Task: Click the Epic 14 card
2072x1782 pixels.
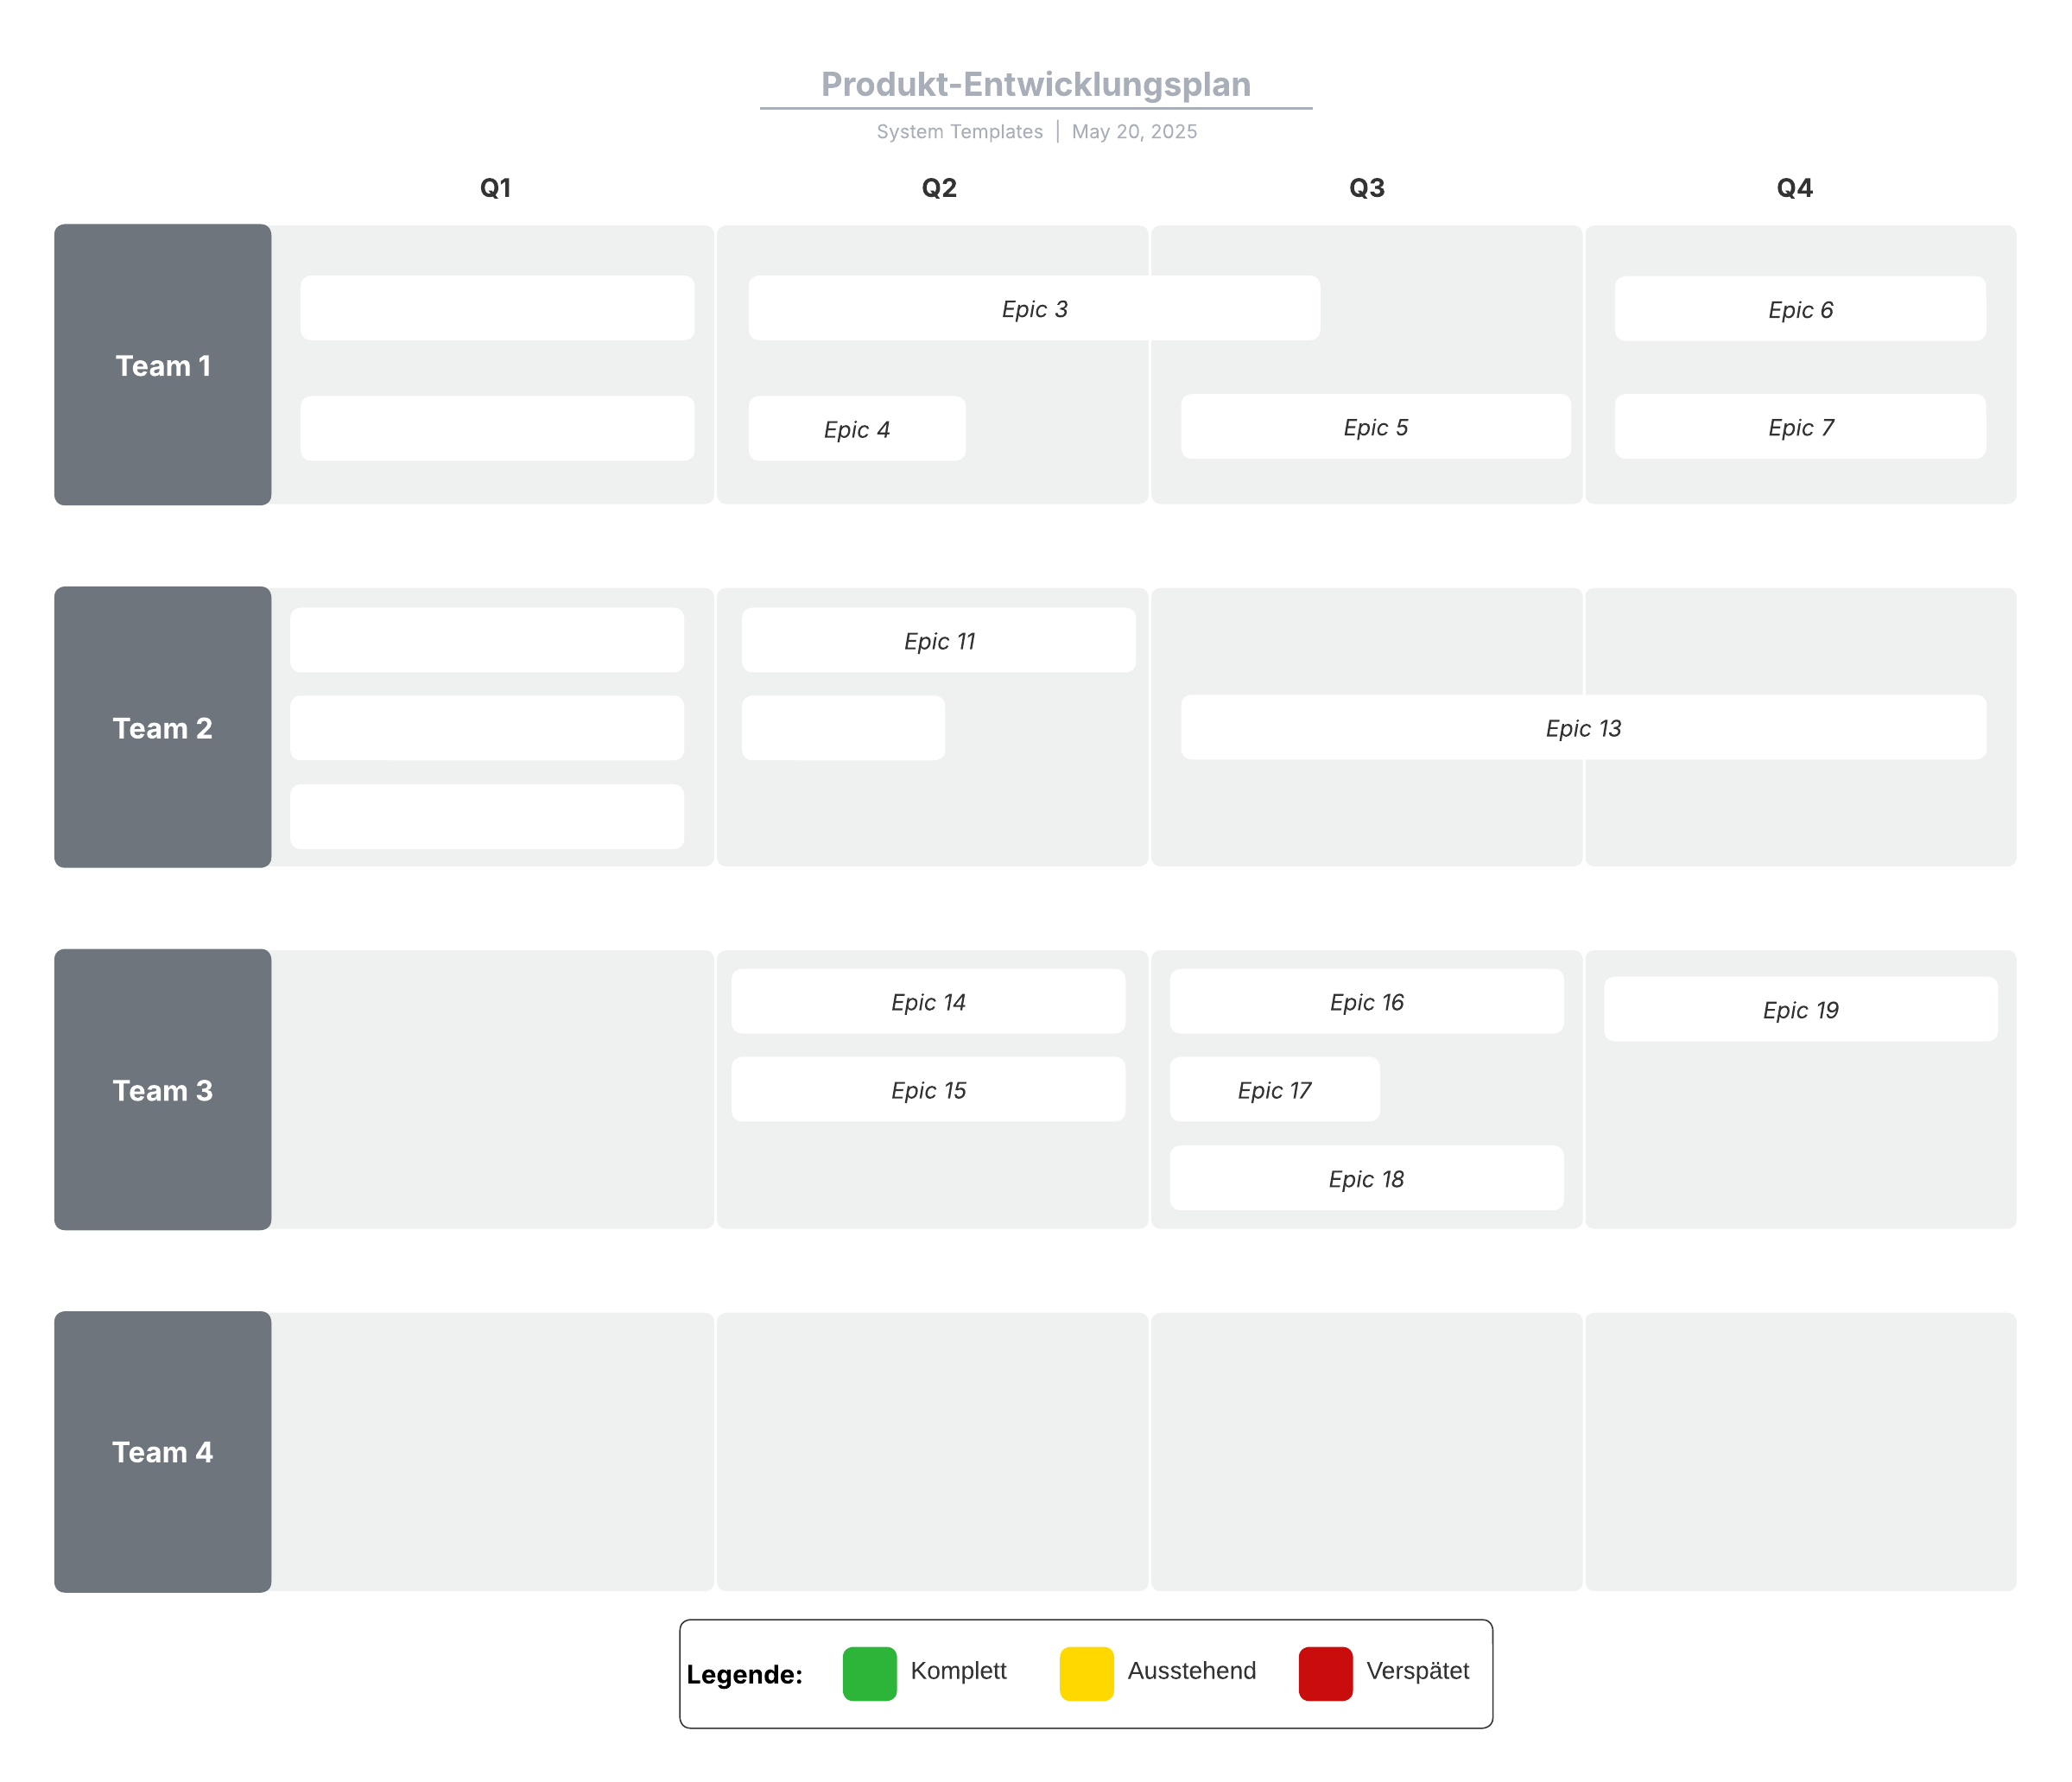Action: click(x=928, y=1002)
